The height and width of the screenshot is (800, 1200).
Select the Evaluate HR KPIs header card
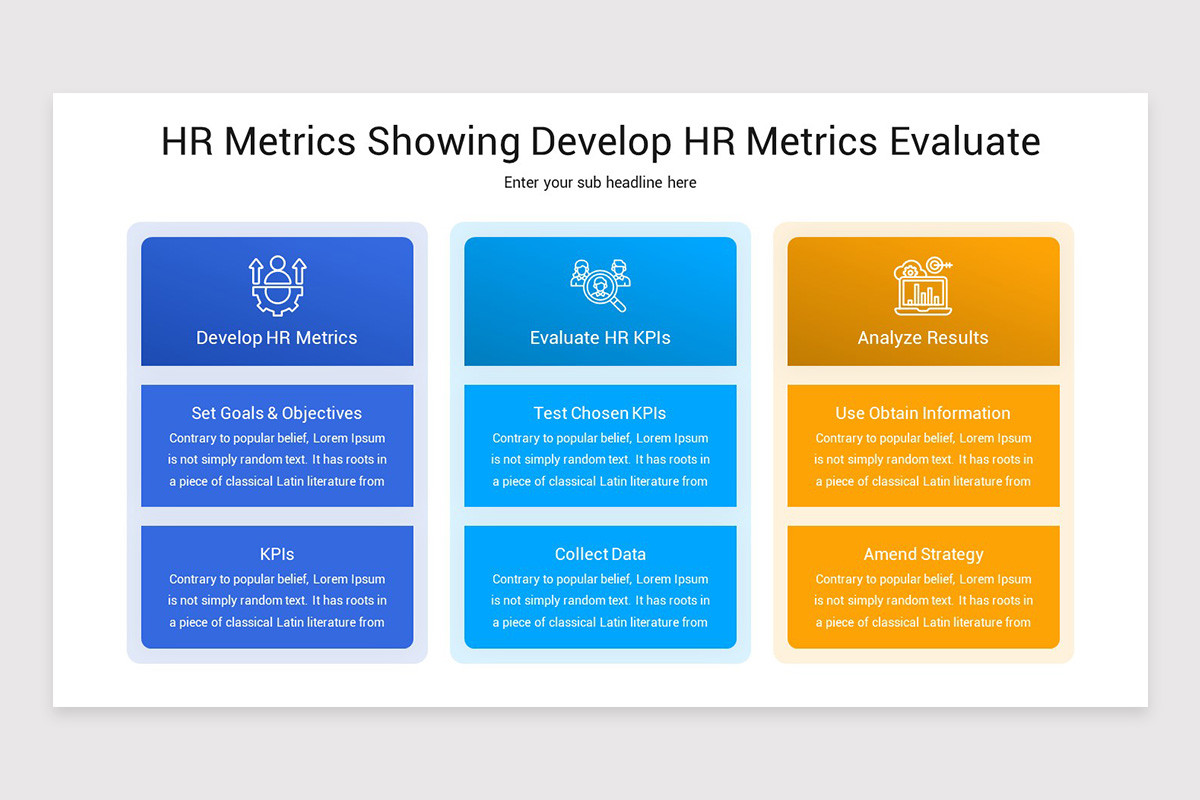[600, 300]
